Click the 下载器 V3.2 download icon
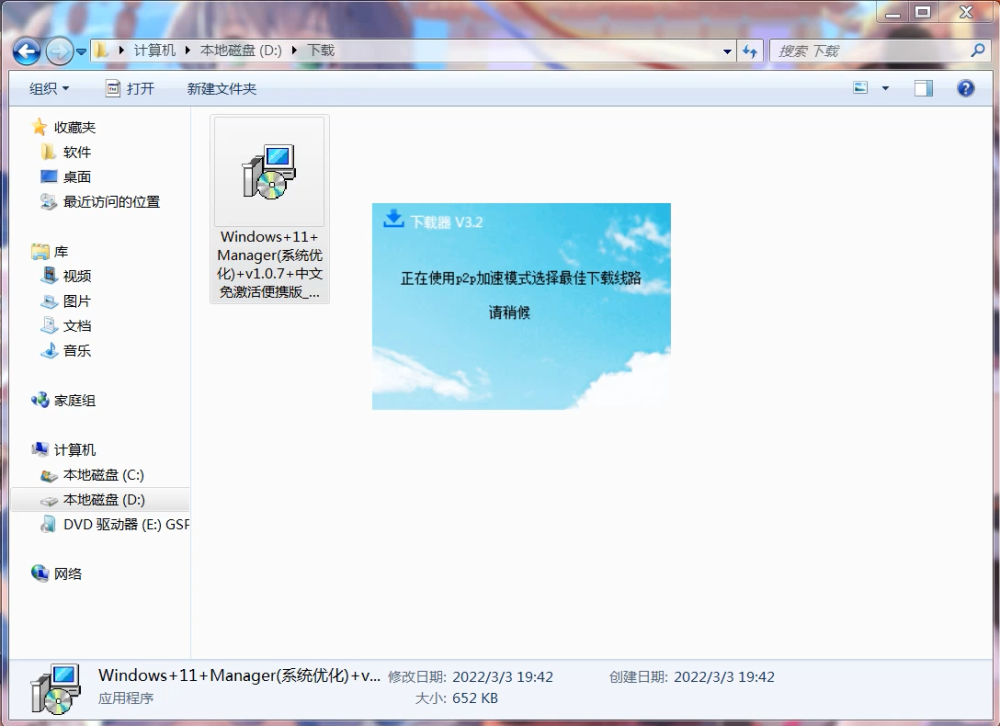 [x=393, y=218]
